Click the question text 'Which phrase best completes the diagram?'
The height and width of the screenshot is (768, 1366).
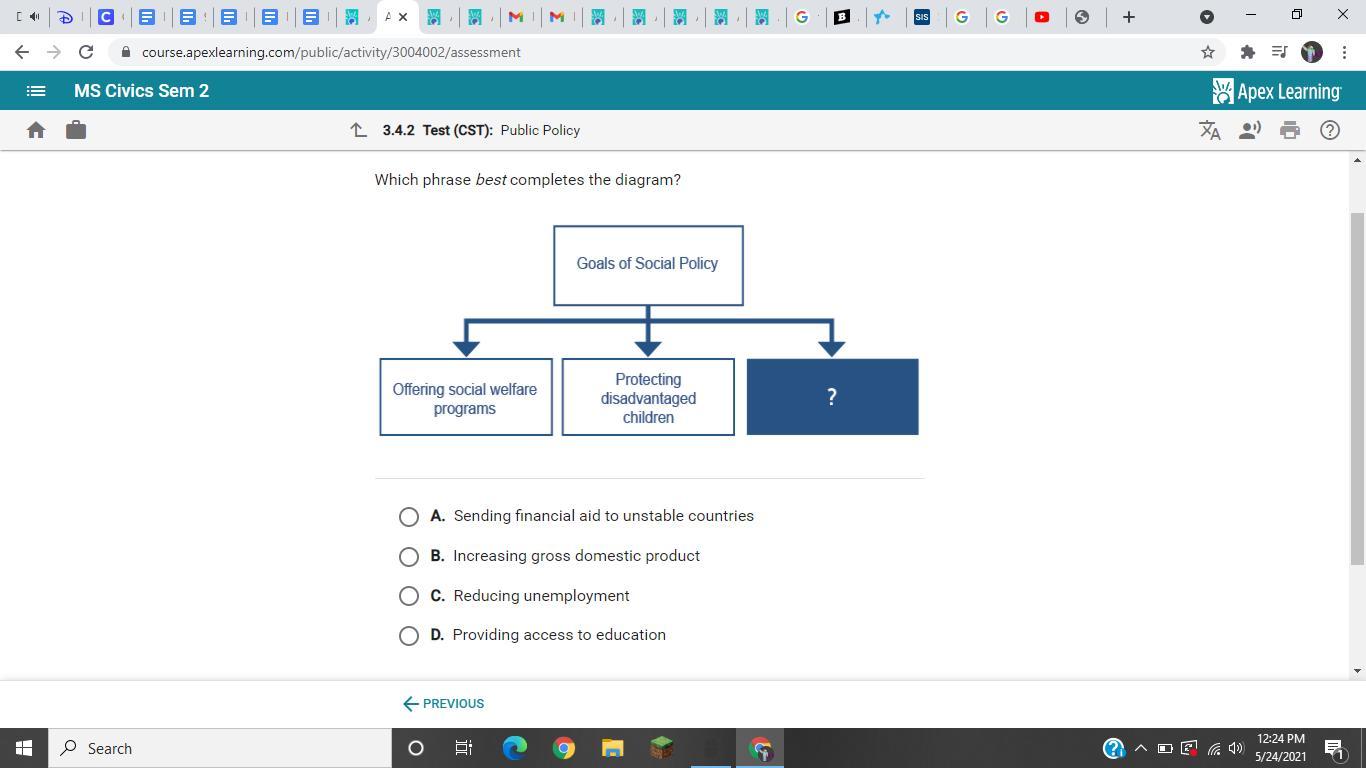[x=528, y=180]
